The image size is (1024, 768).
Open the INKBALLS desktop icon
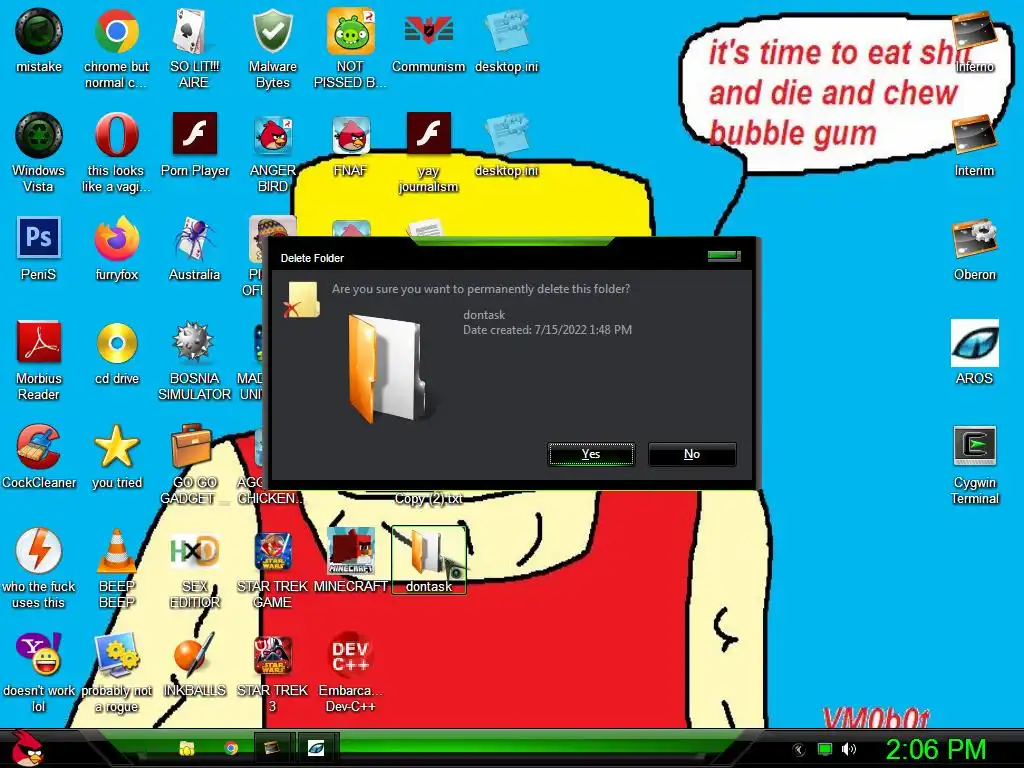pyautogui.click(x=195, y=665)
